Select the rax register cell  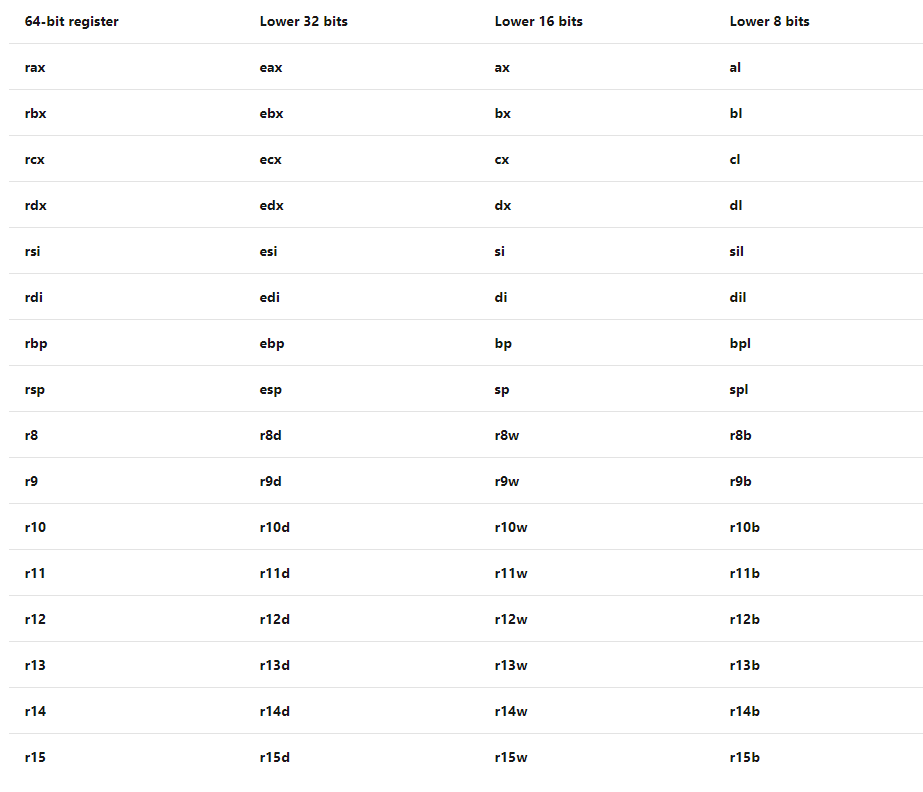pos(35,67)
